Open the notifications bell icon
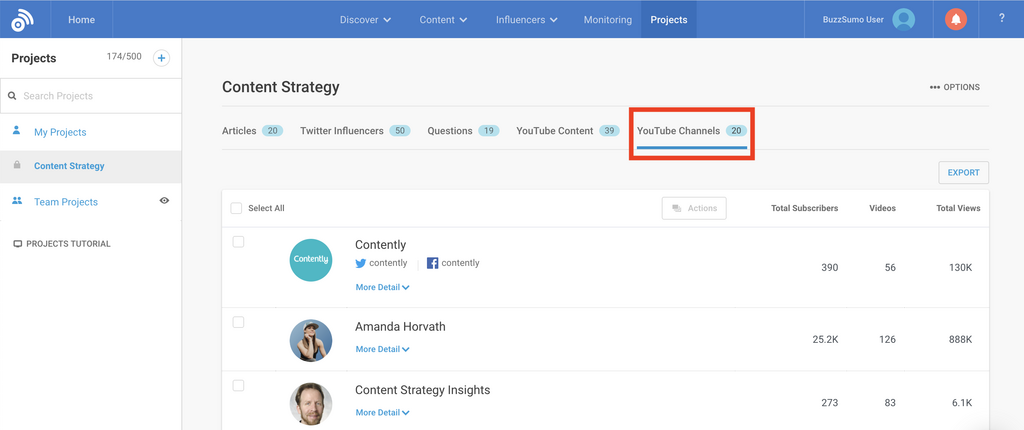The image size is (1024, 430). [956, 20]
